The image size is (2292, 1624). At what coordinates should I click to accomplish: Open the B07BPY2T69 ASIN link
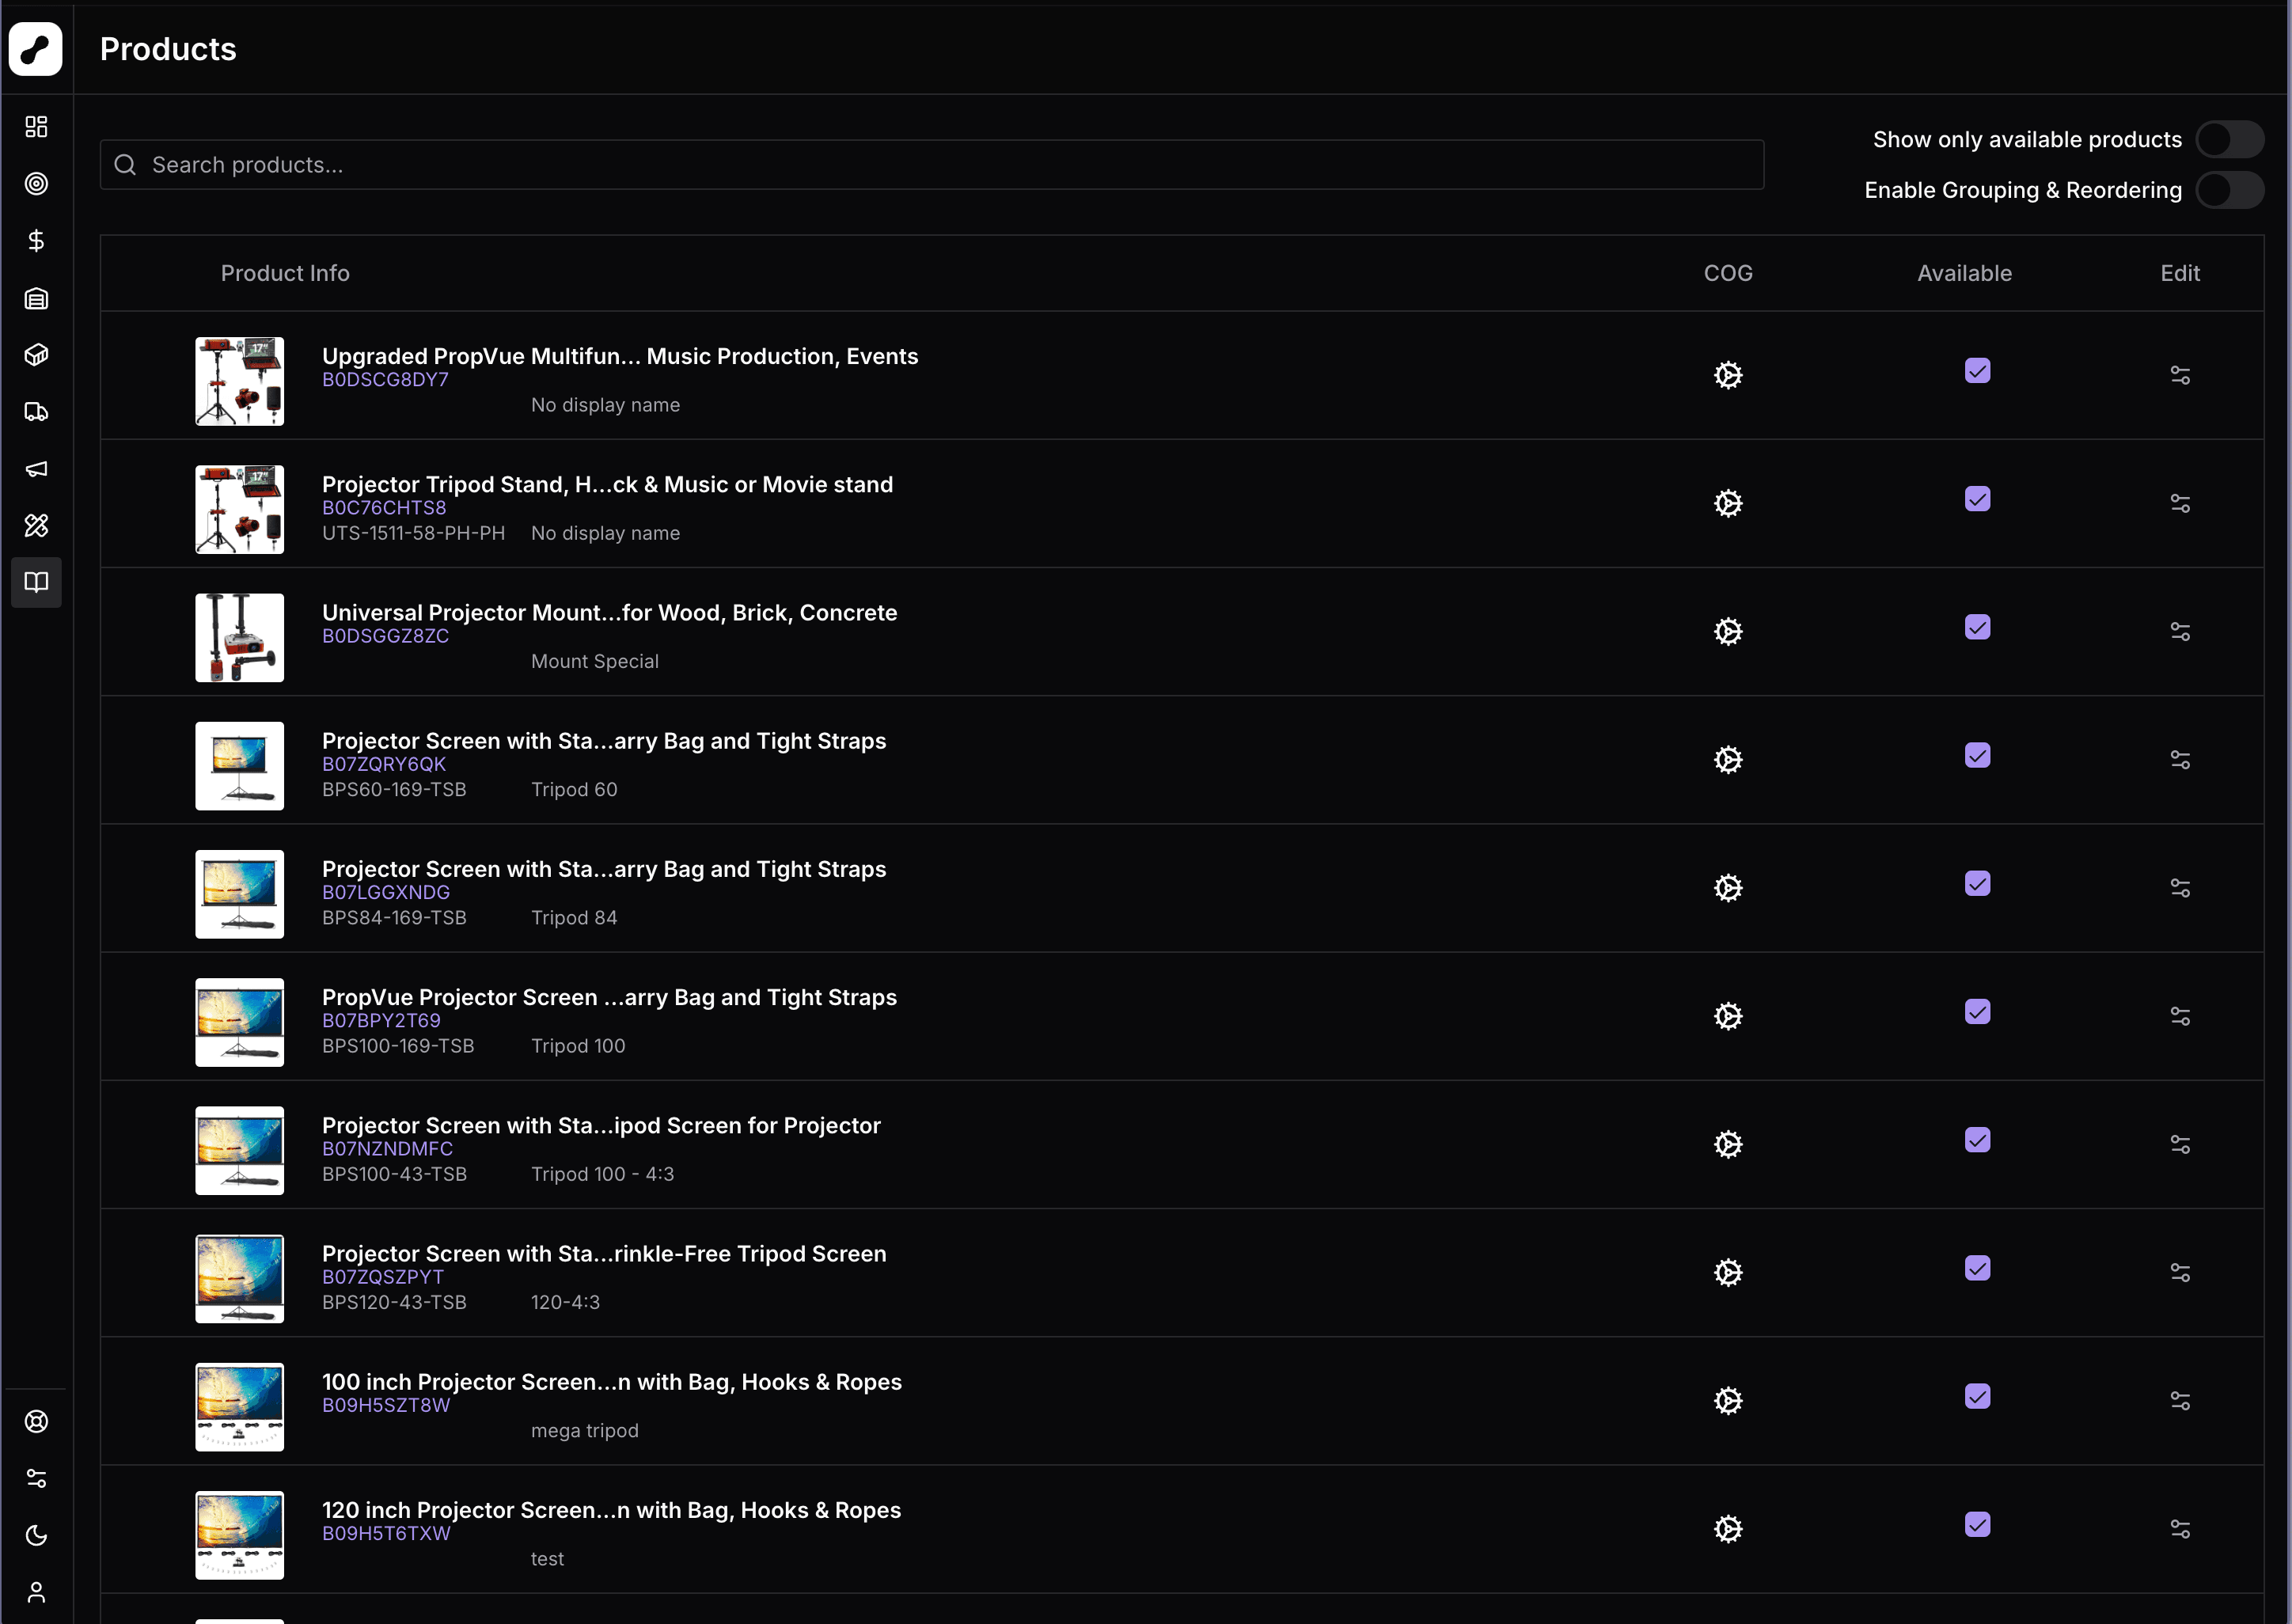point(381,1020)
